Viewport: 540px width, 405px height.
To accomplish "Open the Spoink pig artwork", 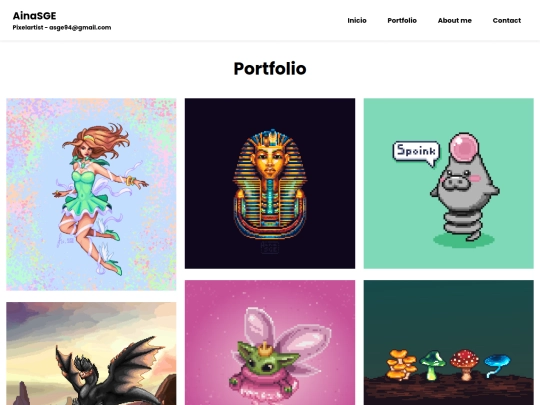I will click(x=449, y=183).
